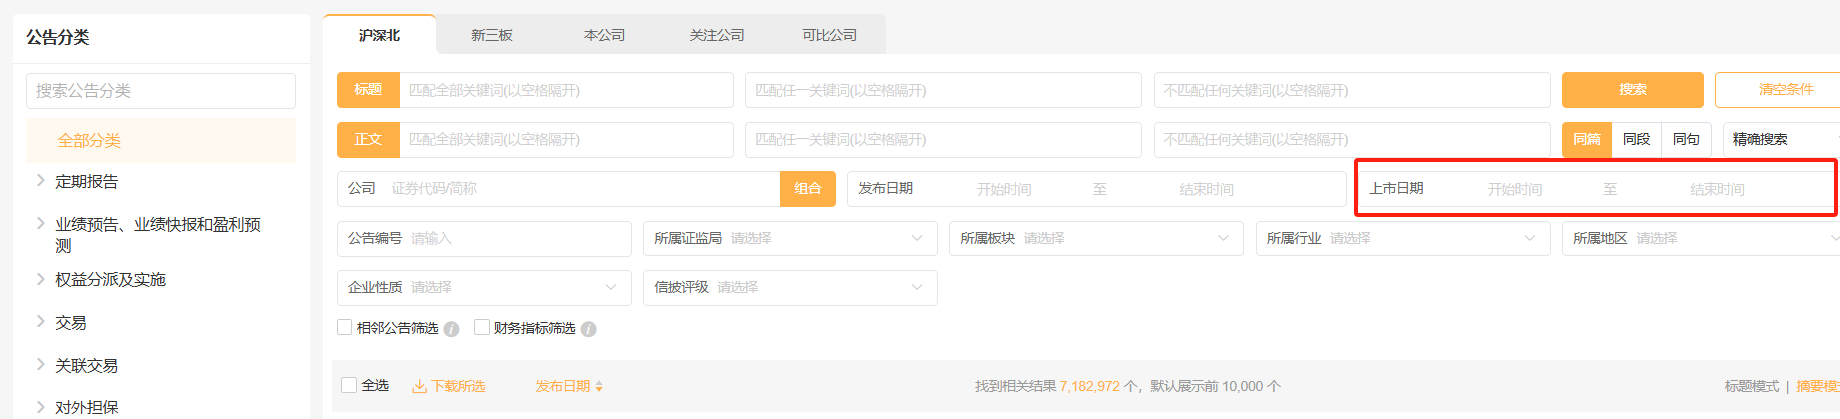The width and height of the screenshot is (1840, 419).
Task: Open the 所属地区 dropdown
Action: pos(1701,238)
